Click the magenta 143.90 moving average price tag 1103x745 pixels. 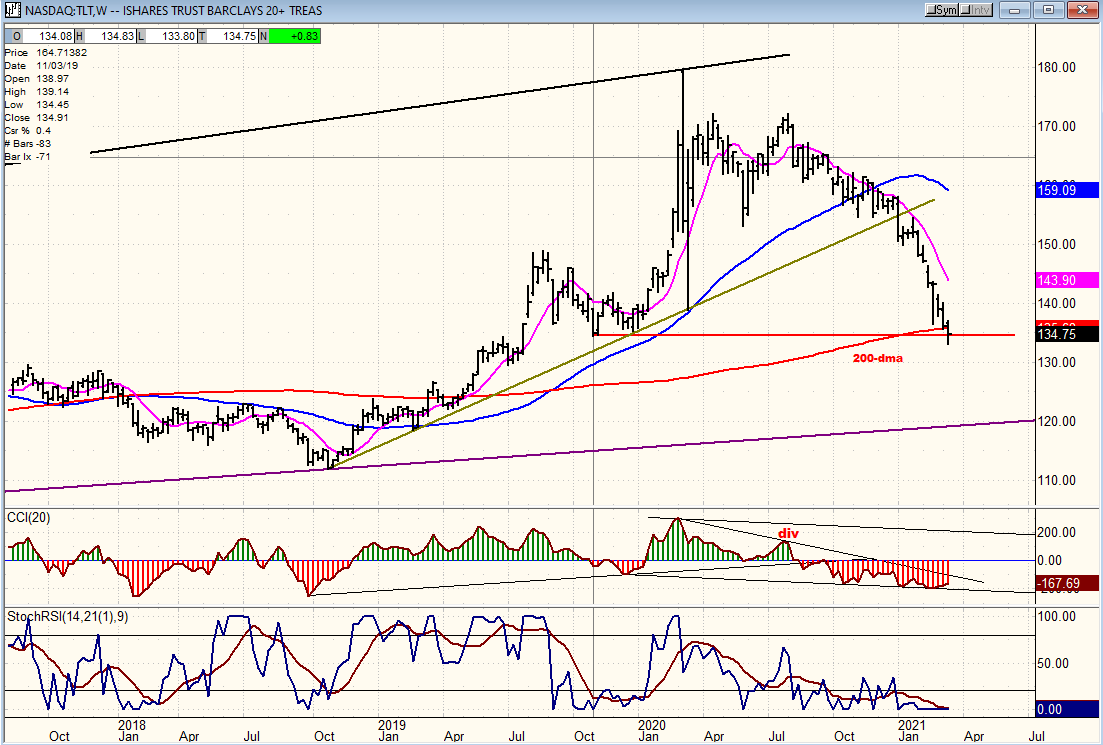click(1067, 281)
